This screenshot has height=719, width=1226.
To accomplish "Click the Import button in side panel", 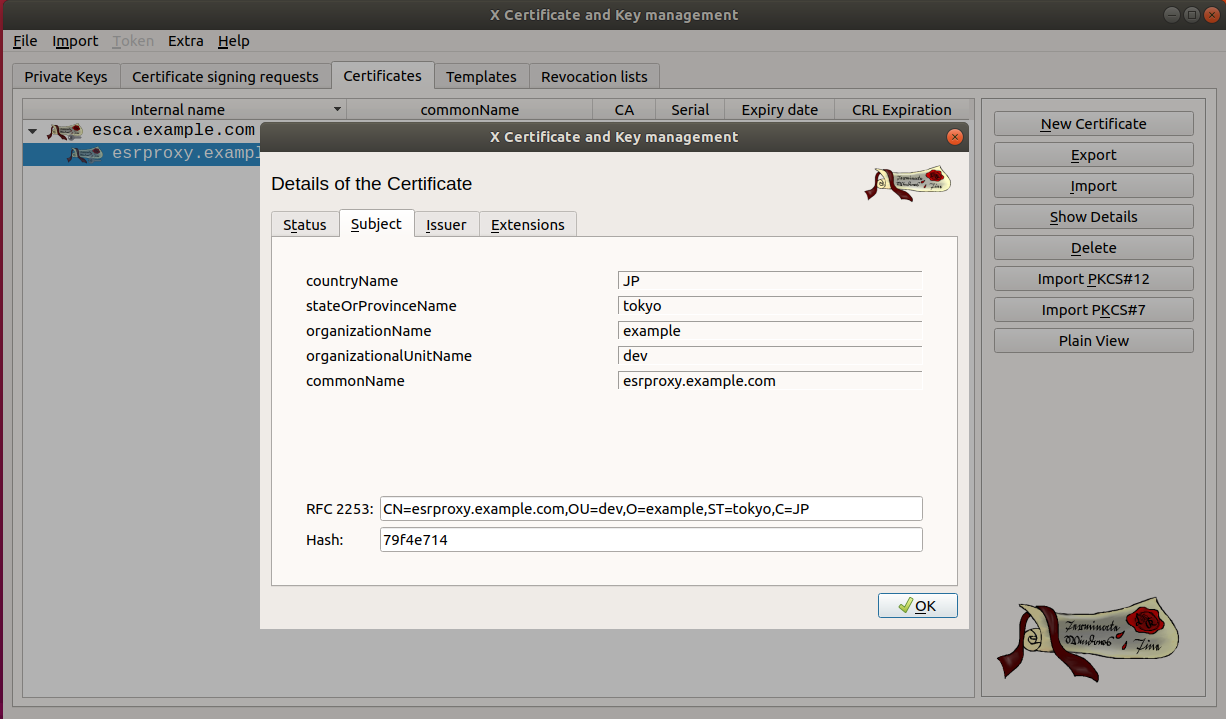I will [1094, 186].
